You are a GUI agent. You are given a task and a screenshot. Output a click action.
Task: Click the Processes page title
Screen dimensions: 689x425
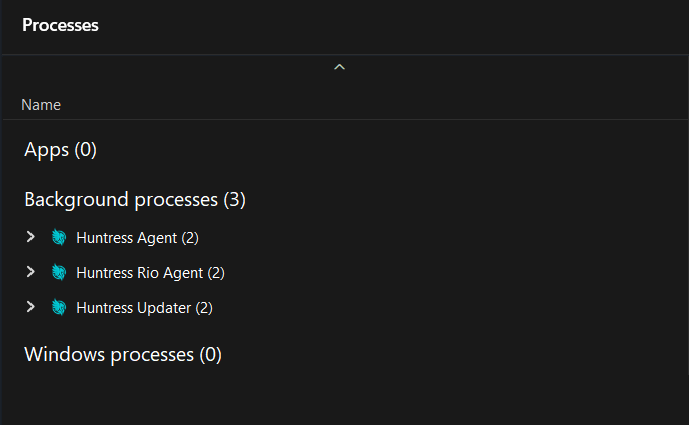tap(60, 25)
